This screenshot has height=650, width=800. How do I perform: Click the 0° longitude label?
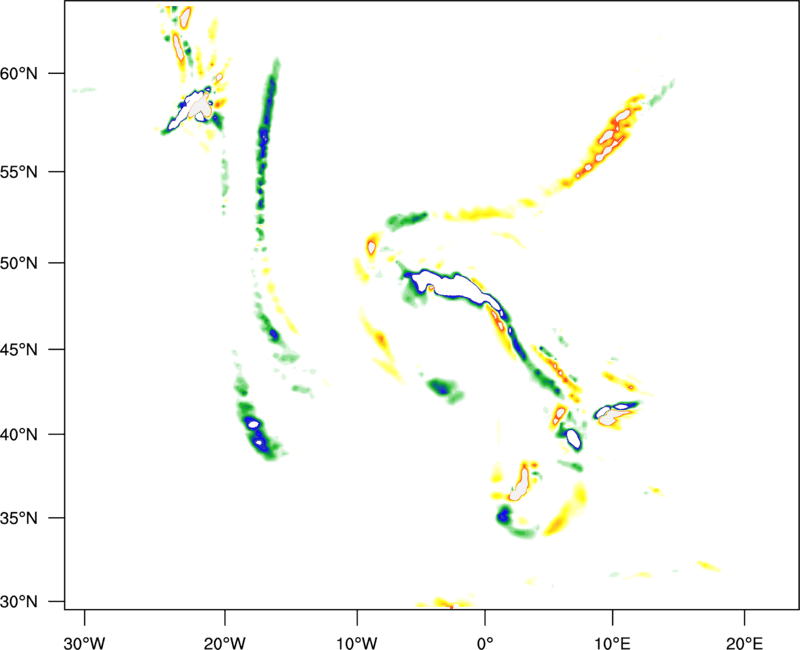485,643
